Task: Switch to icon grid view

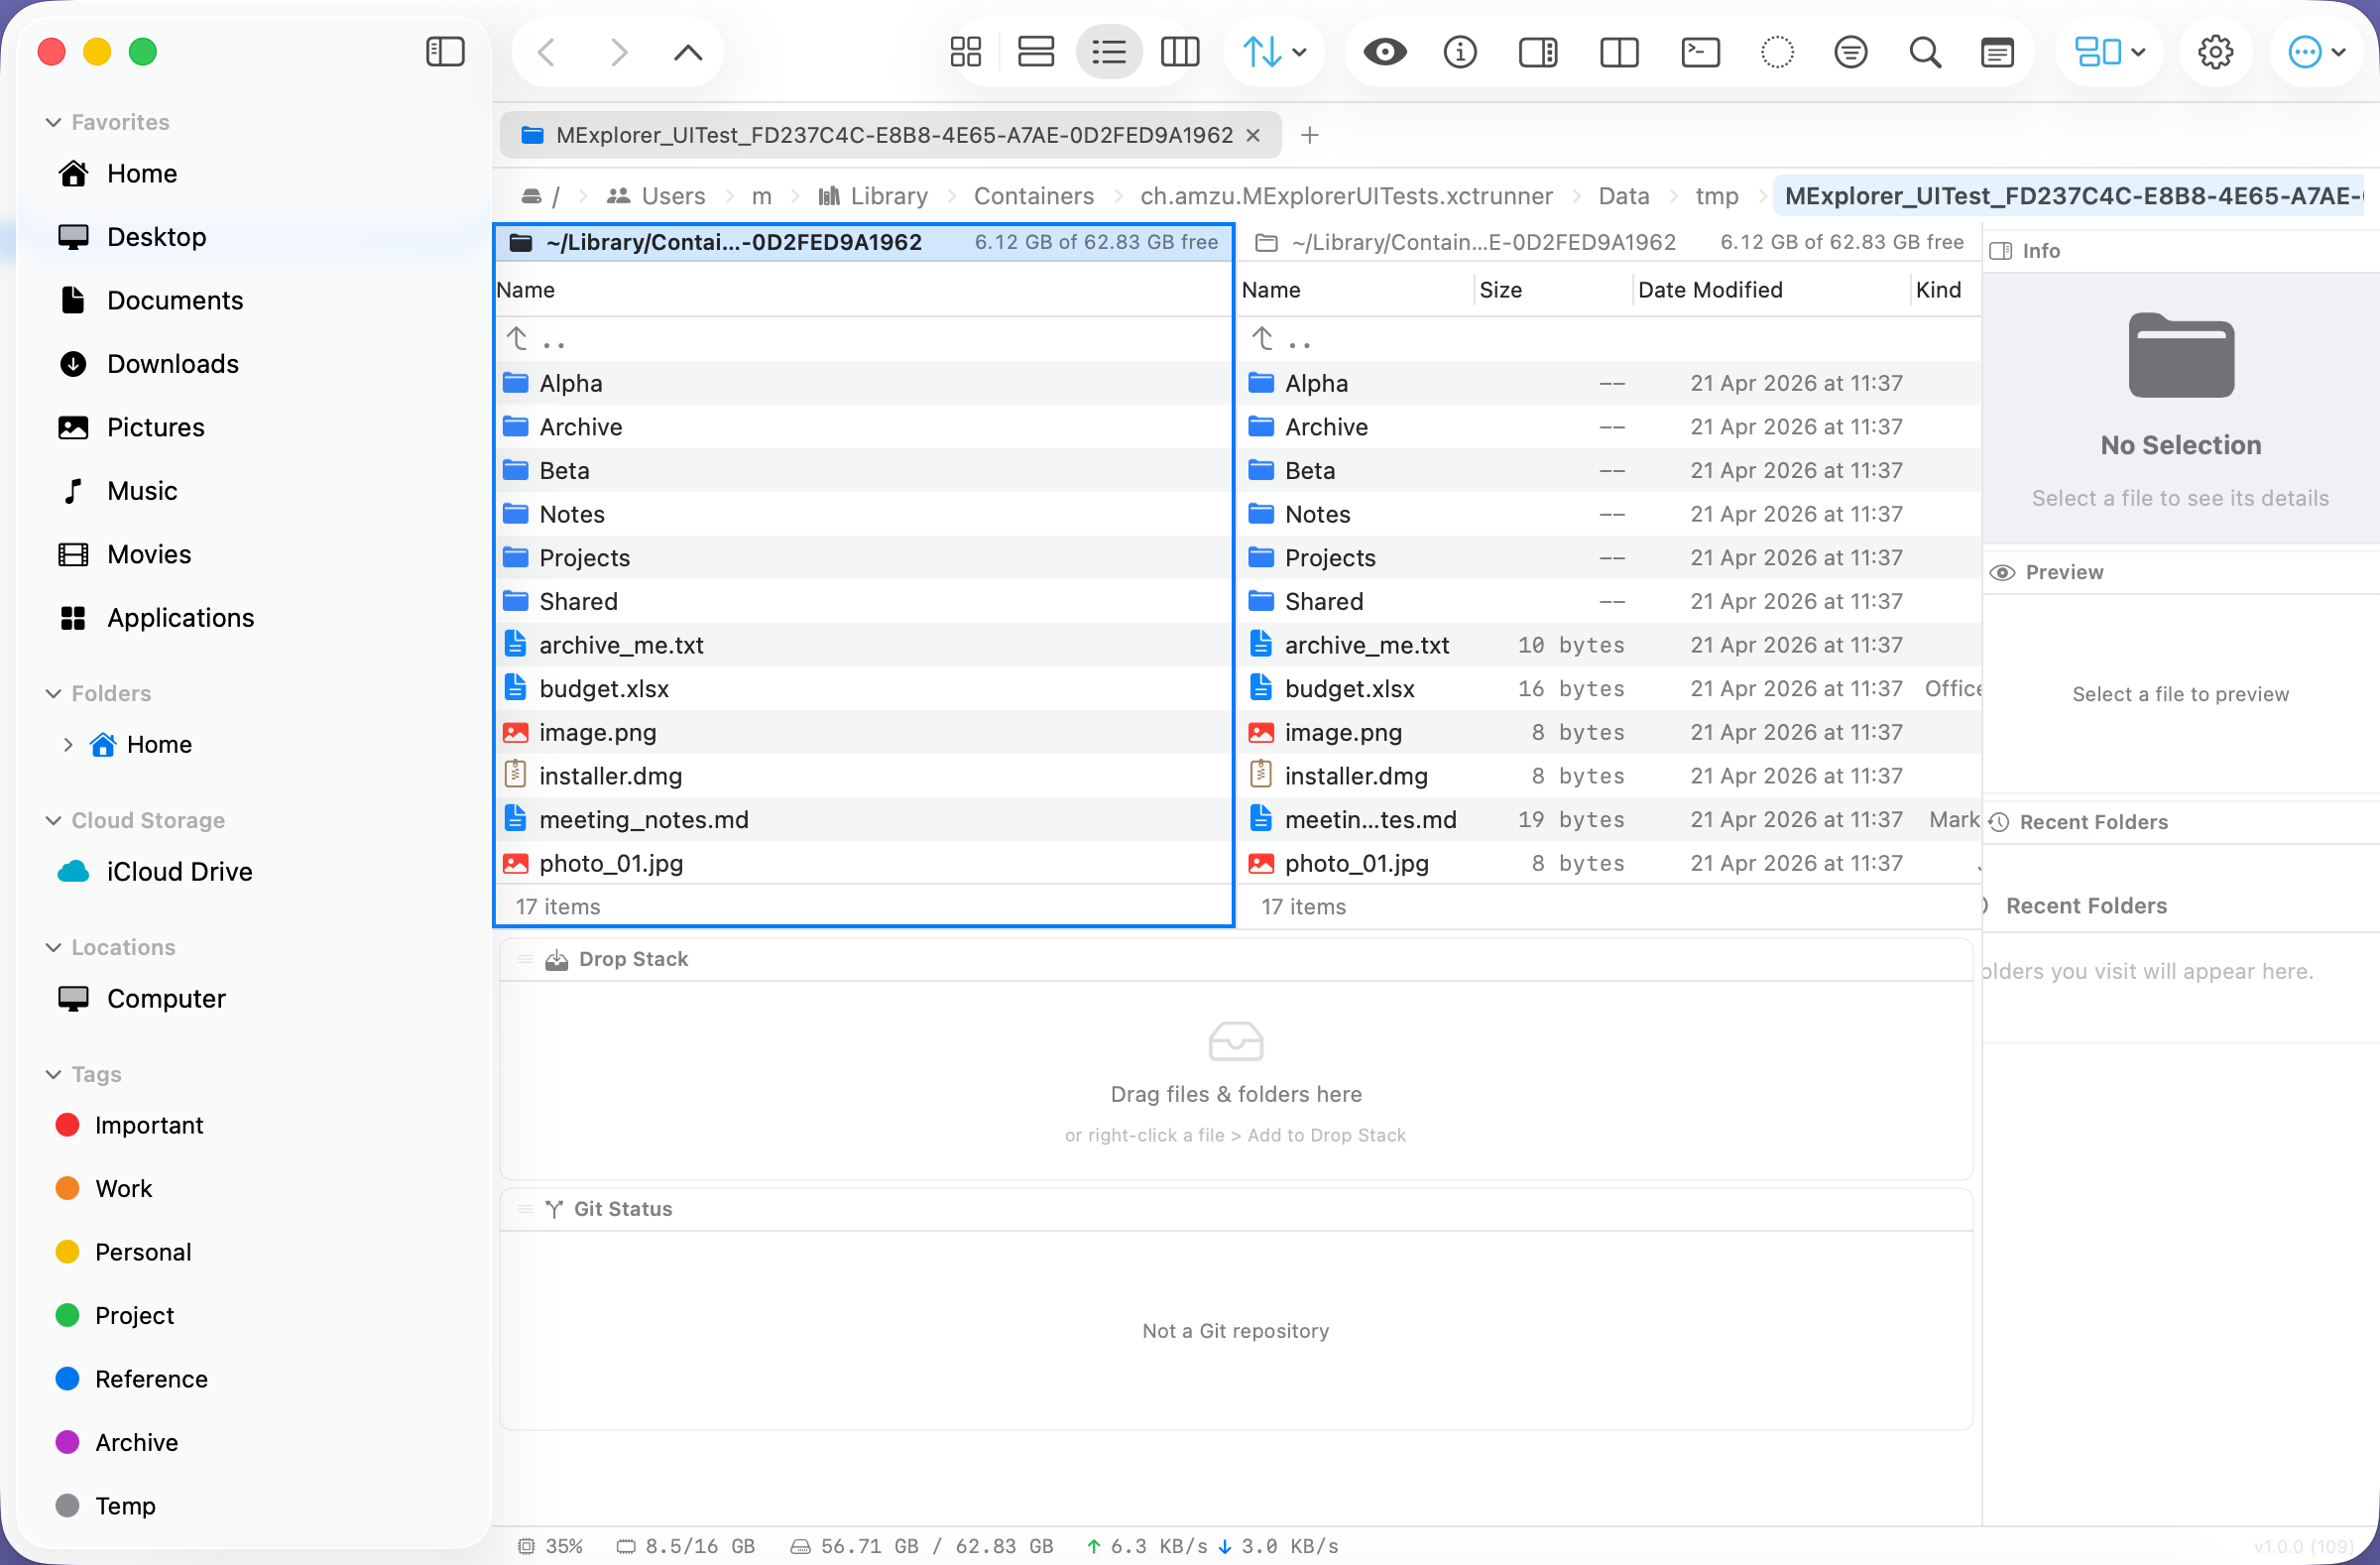Action: pyautogui.click(x=965, y=51)
